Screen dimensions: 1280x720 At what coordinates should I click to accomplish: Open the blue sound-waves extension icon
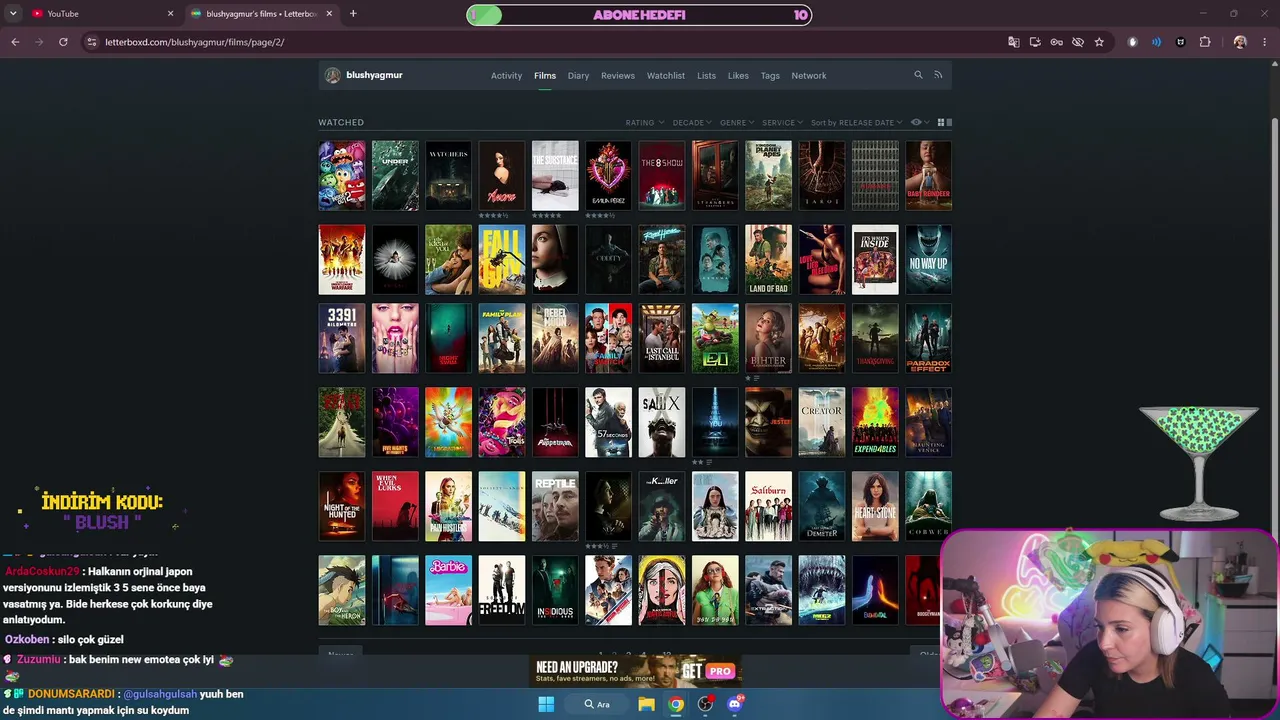coord(1156,42)
